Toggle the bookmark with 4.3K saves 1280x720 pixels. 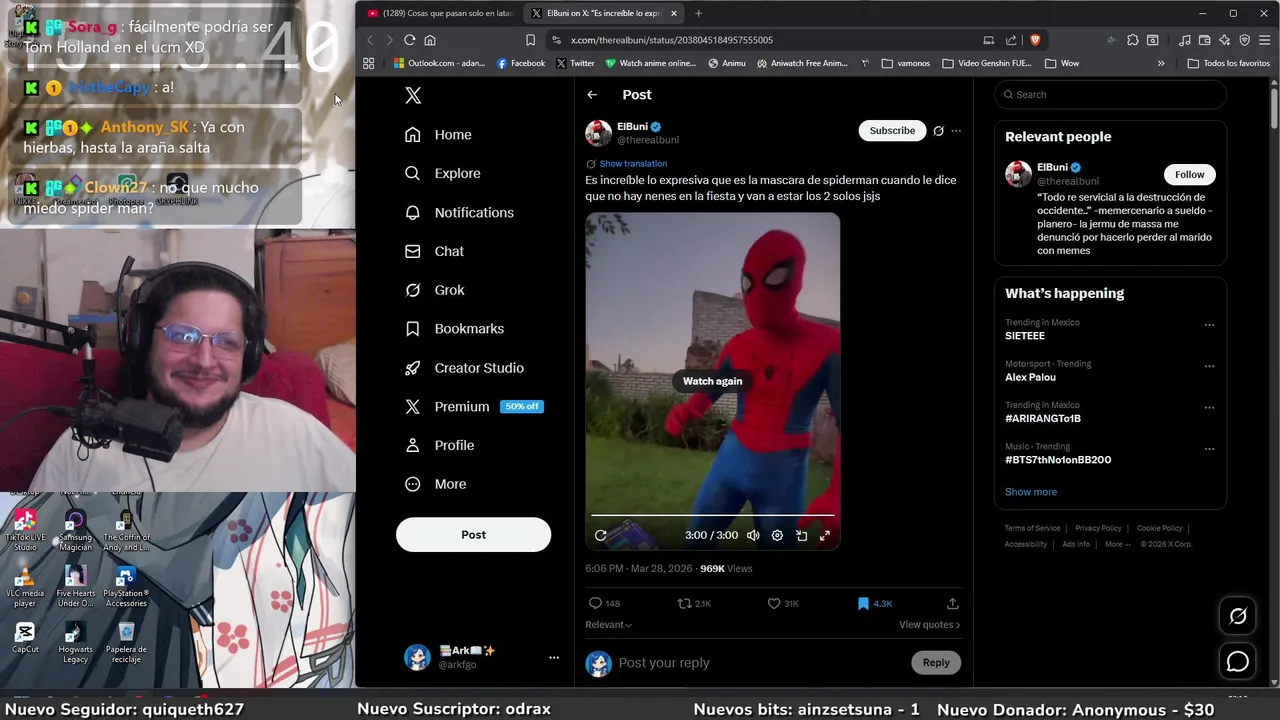pyautogui.click(x=874, y=604)
